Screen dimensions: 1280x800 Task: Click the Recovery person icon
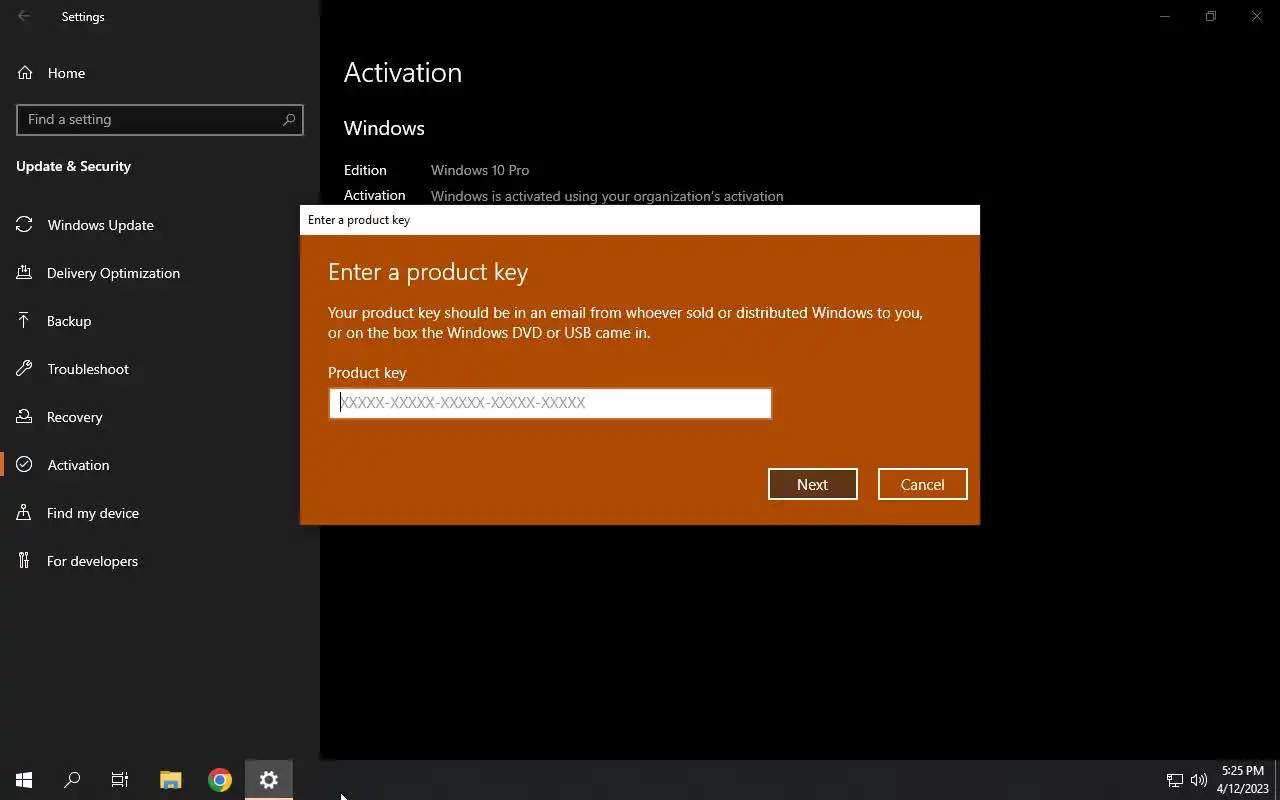point(25,417)
